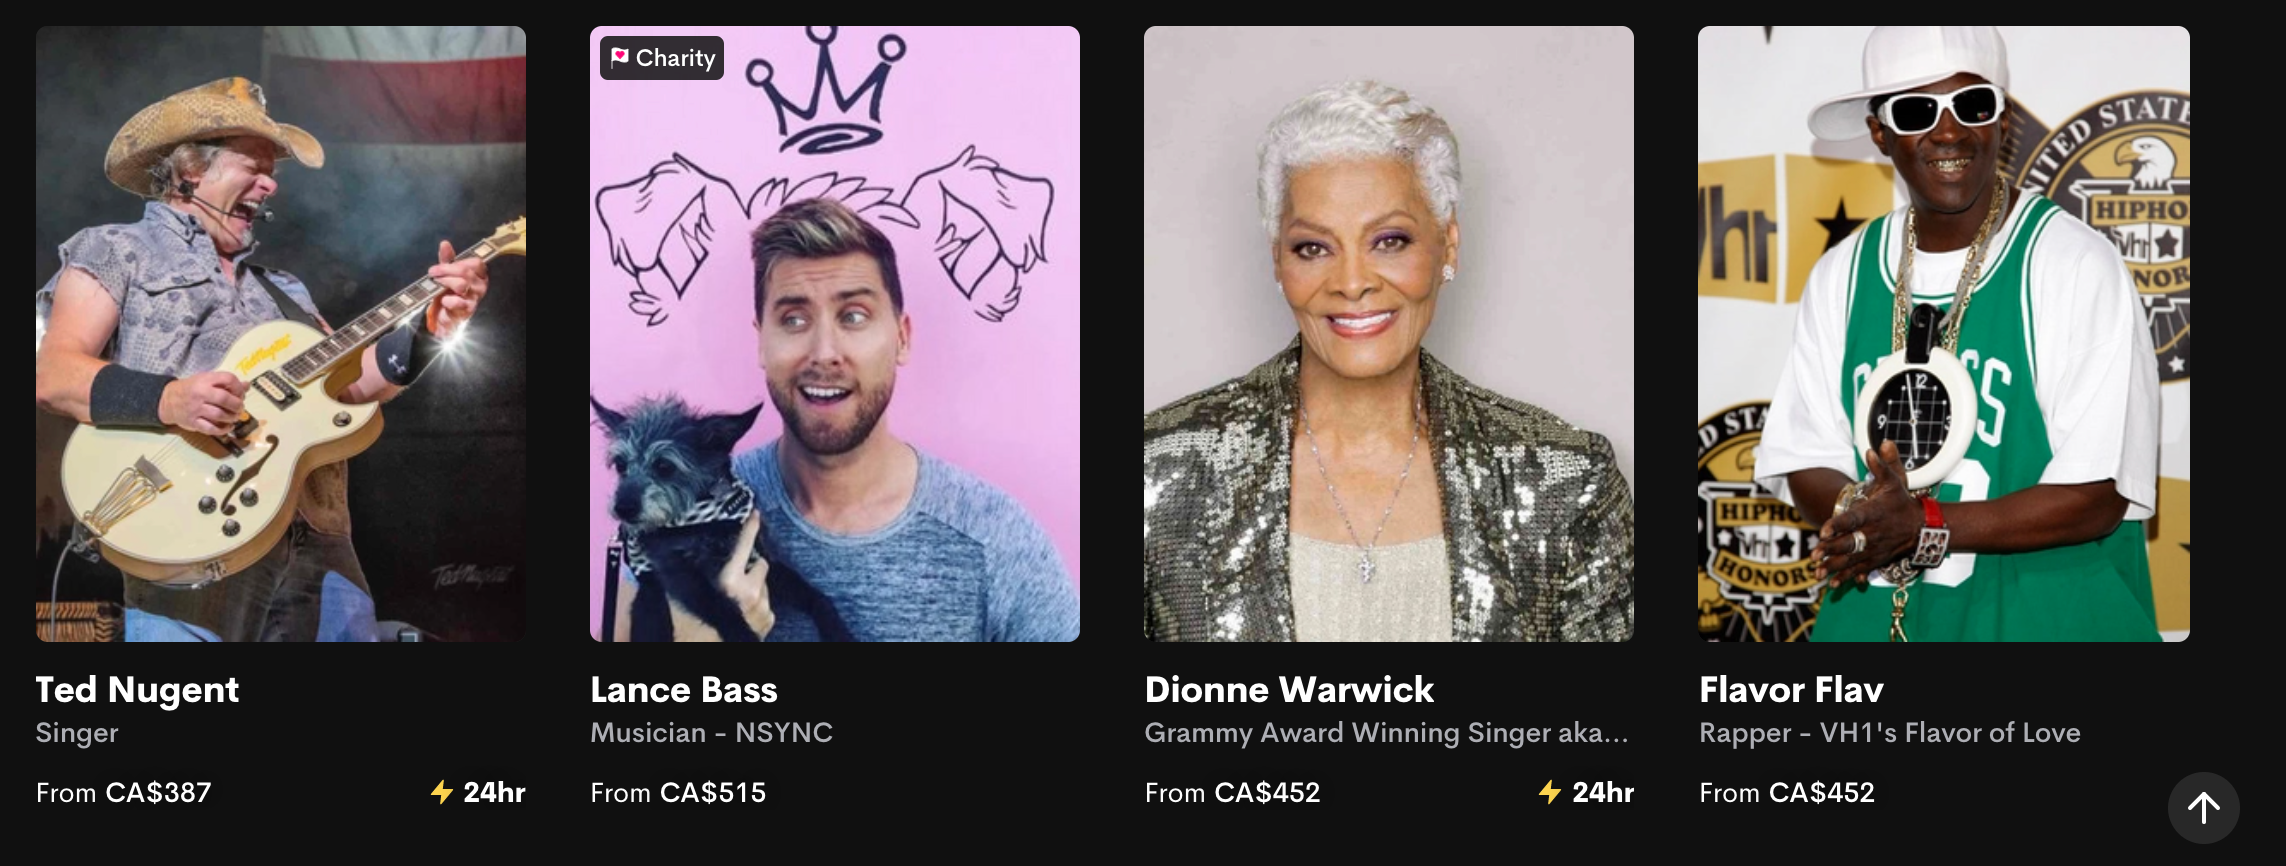Open Ted Nugent's profile photo
2286x866 pixels.
(x=281, y=334)
